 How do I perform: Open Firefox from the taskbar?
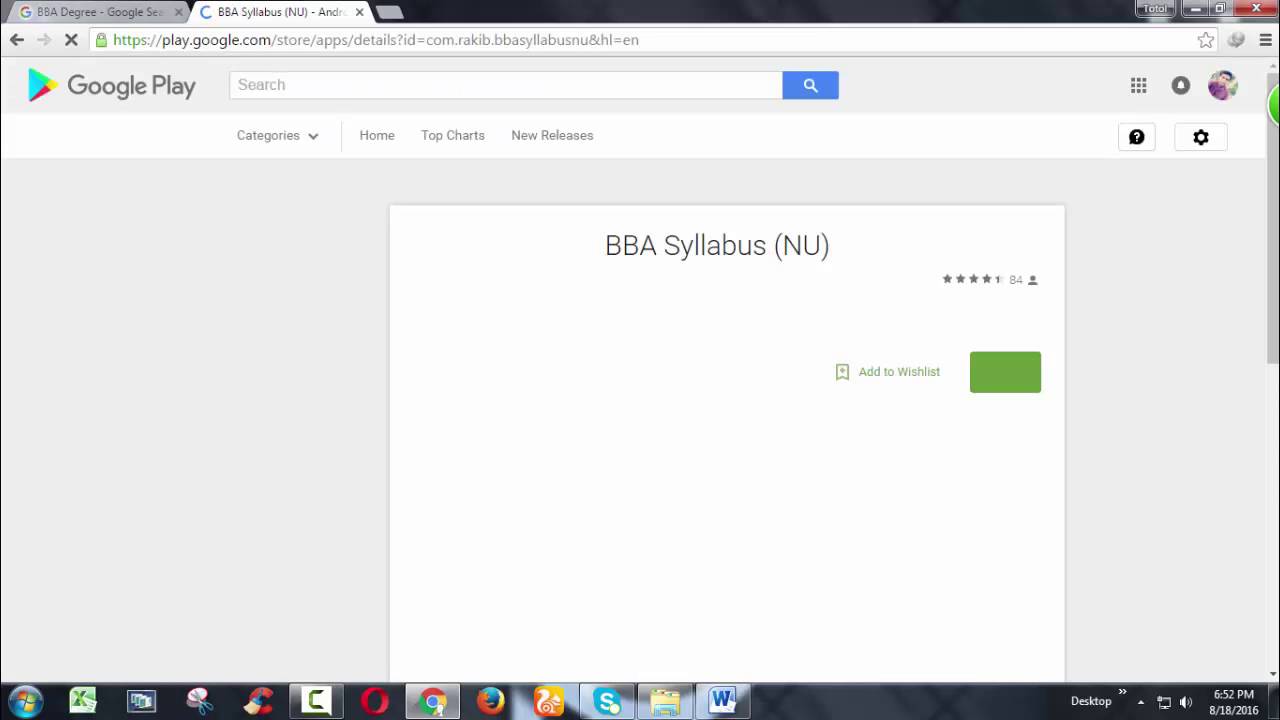tap(491, 701)
